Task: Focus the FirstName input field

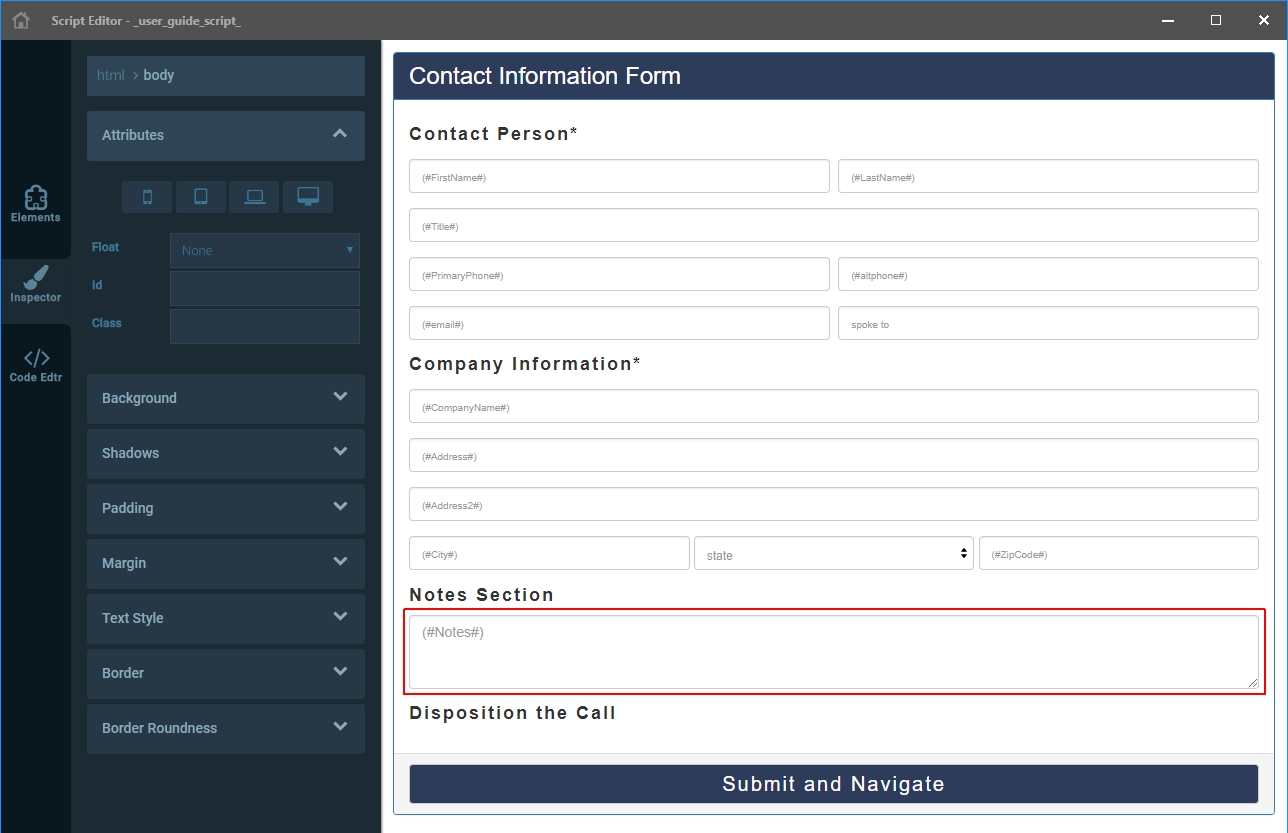Action: point(619,176)
